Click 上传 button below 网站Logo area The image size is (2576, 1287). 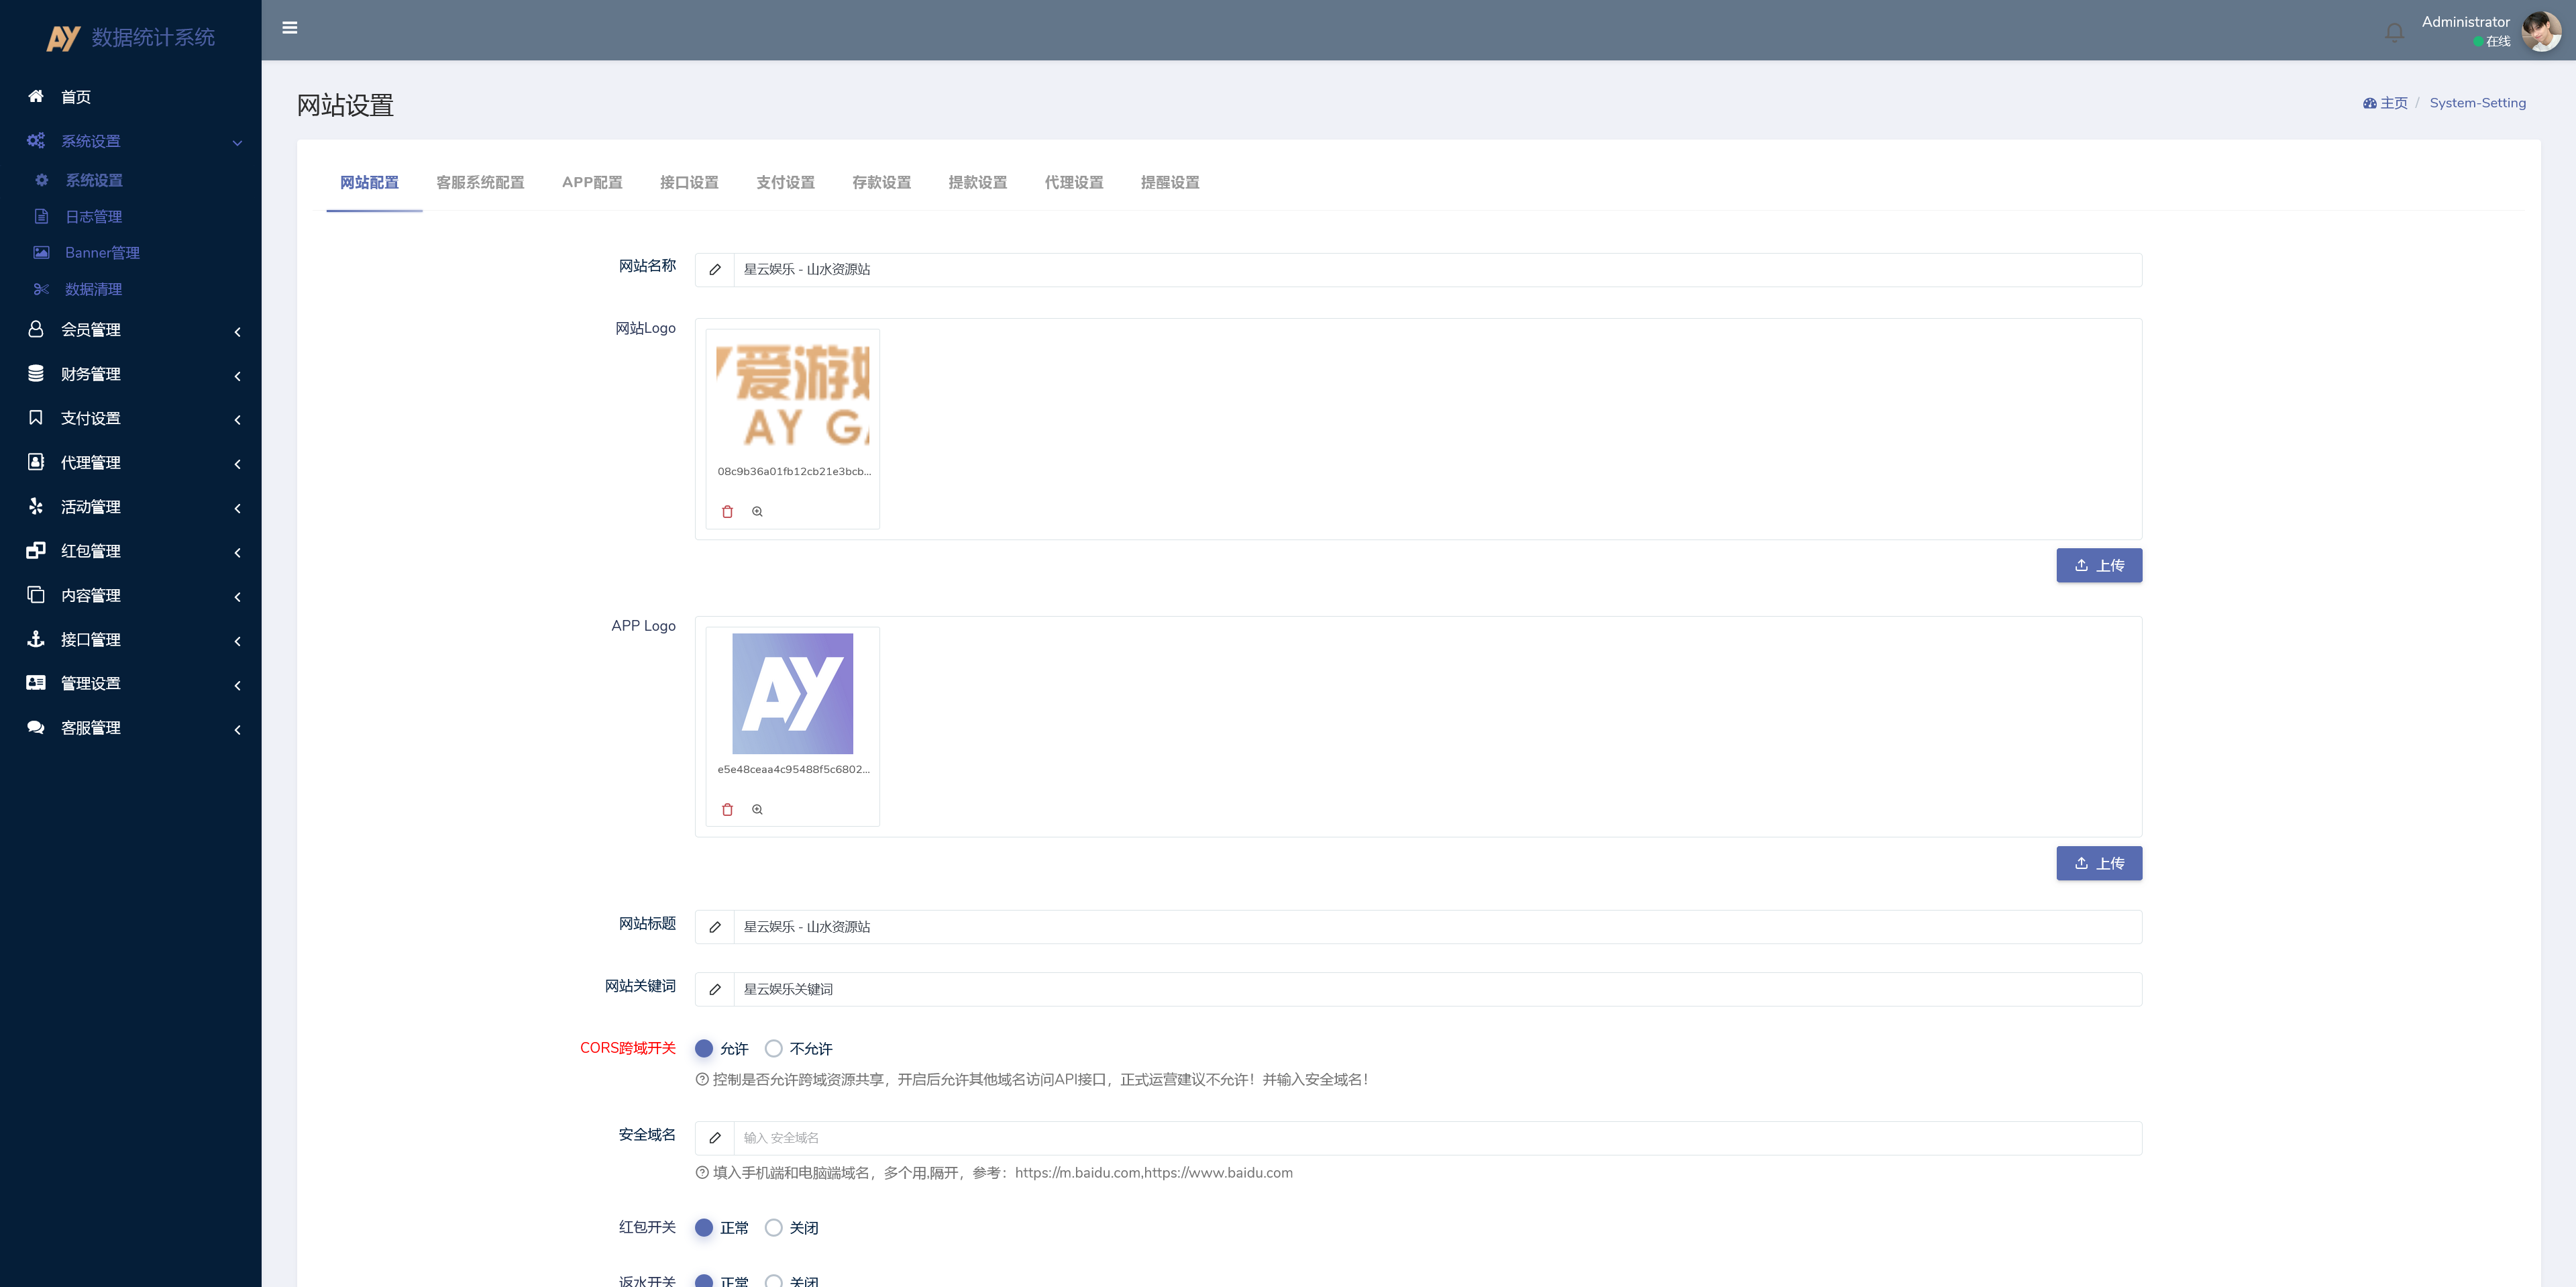[2099, 565]
